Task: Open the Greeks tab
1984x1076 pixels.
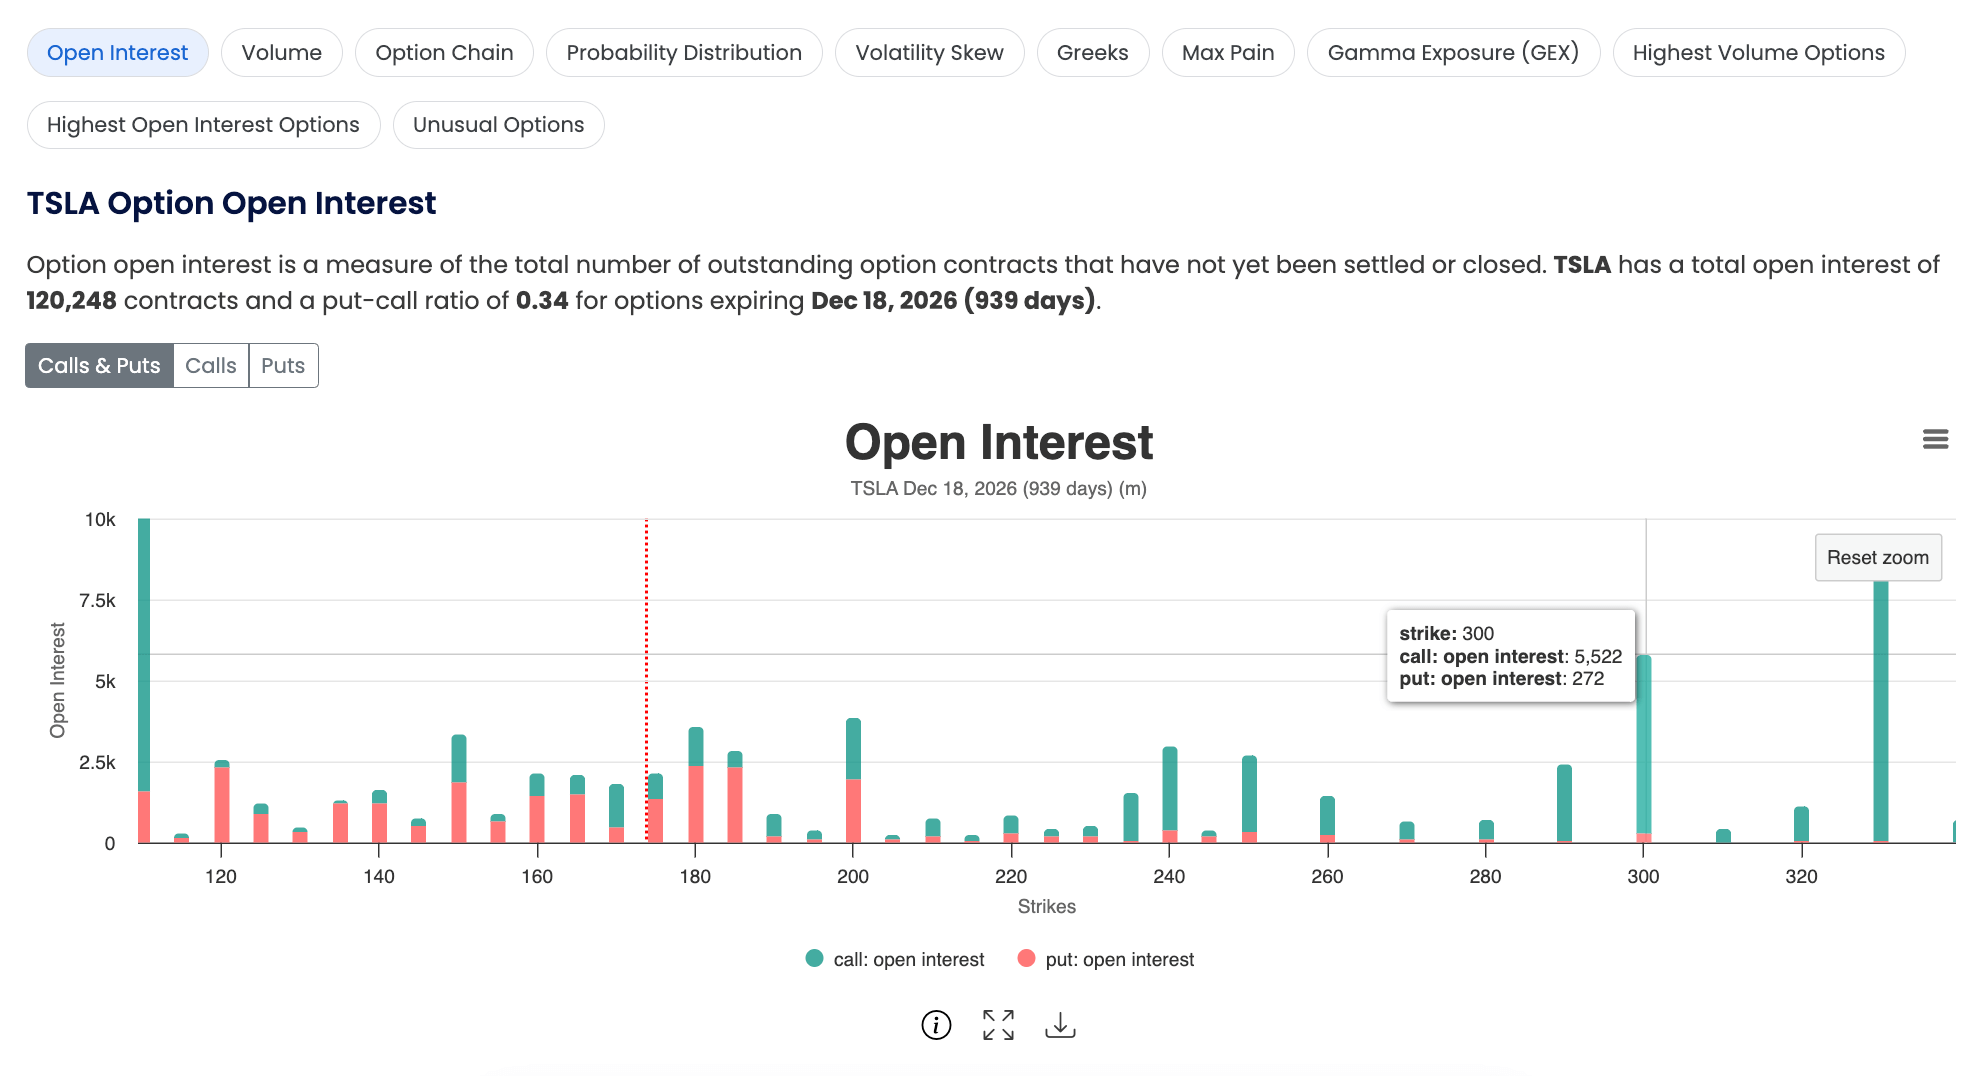Action: pyautogui.click(x=1093, y=53)
